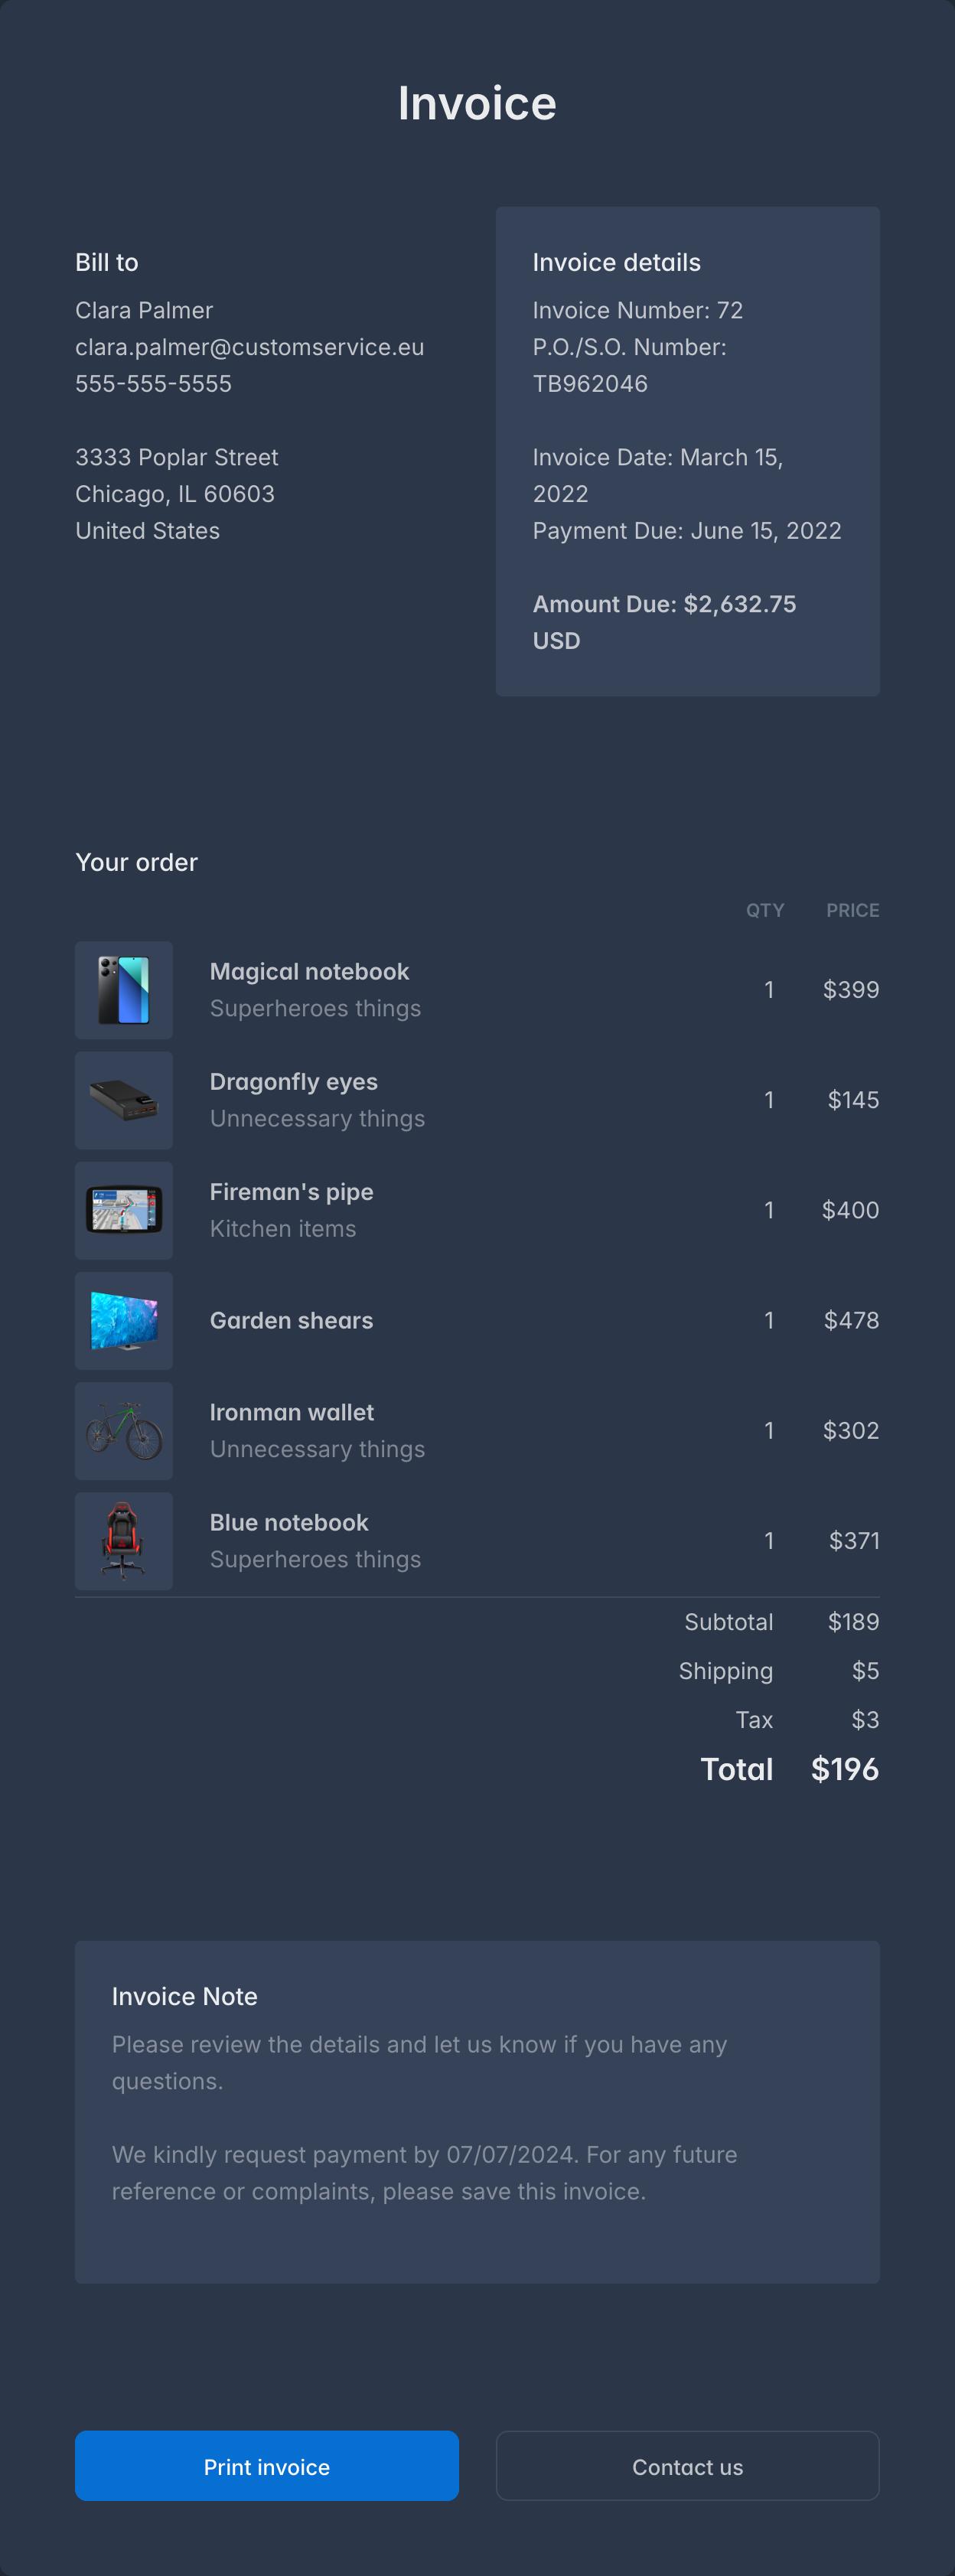Open the TV thumbnail for Garden shears
955x2576 pixels.
[x=124, y=1320]
